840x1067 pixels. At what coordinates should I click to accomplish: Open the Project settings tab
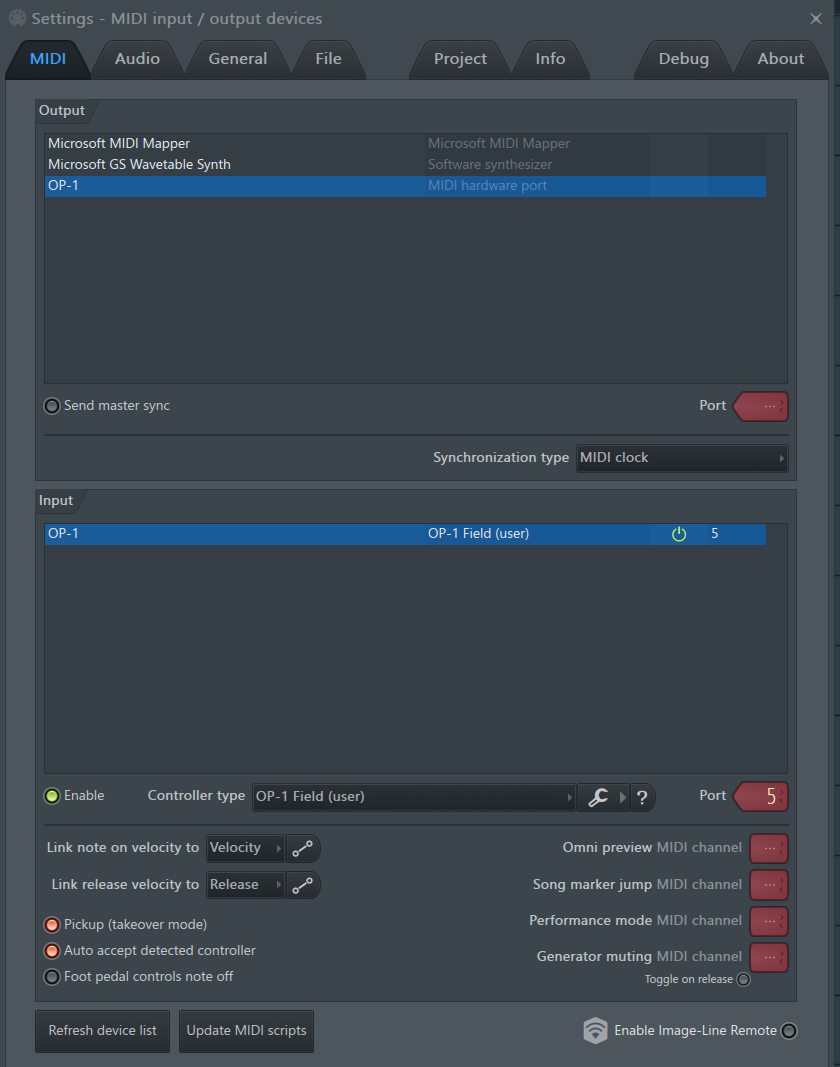point(459,59)
